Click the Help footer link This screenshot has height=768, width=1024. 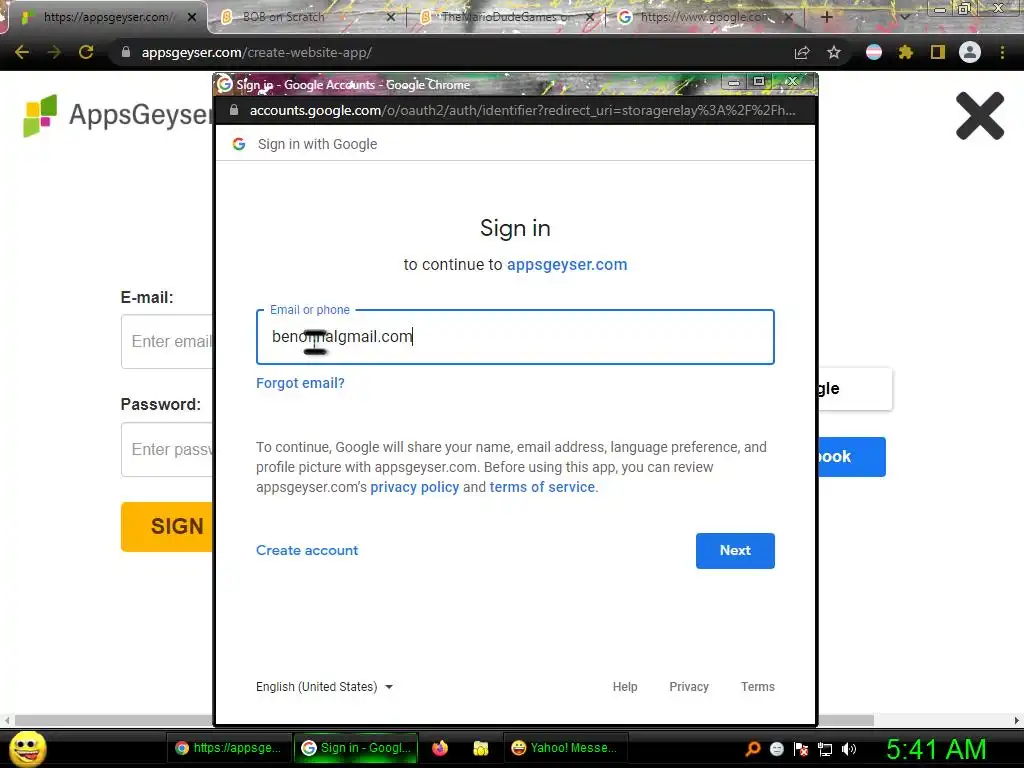tap(625, 686)
